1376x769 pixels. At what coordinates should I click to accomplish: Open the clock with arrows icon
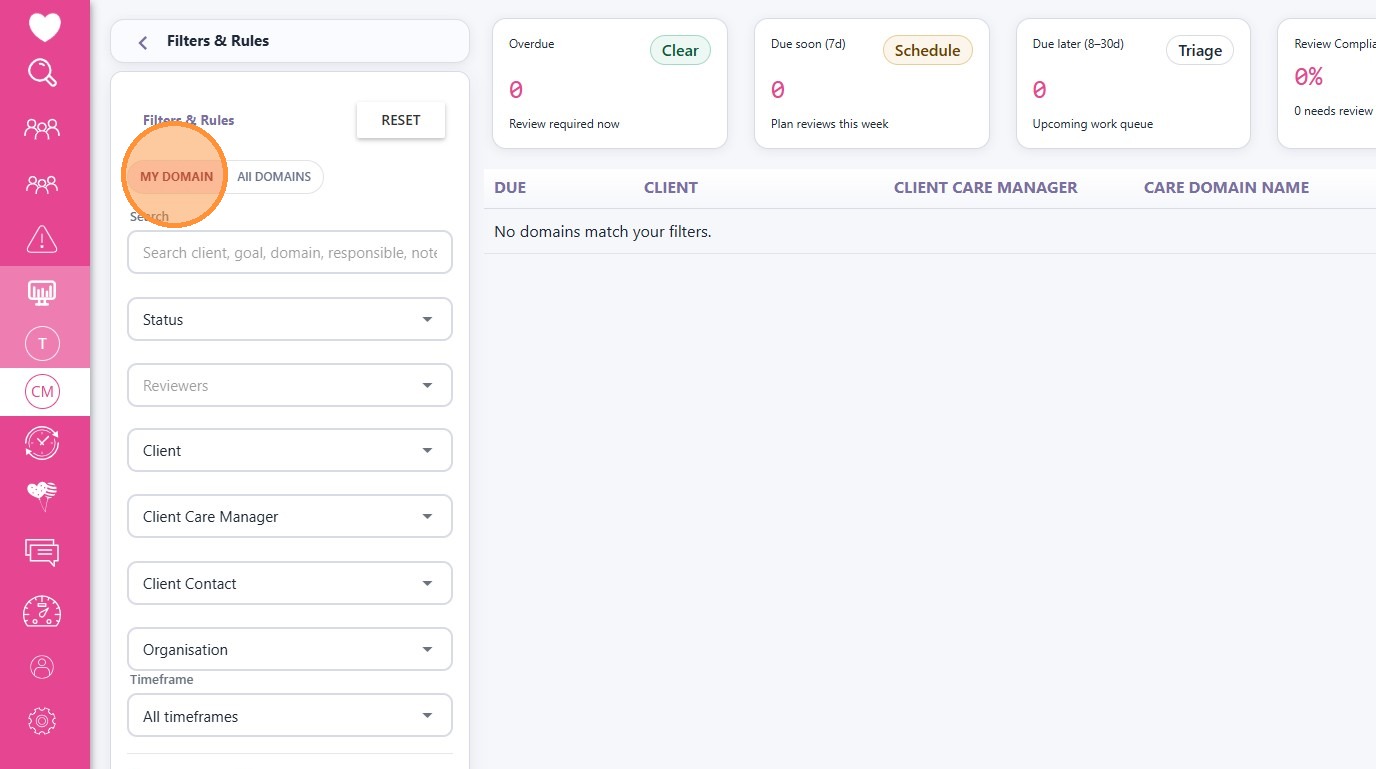click(x=42, y=442)
